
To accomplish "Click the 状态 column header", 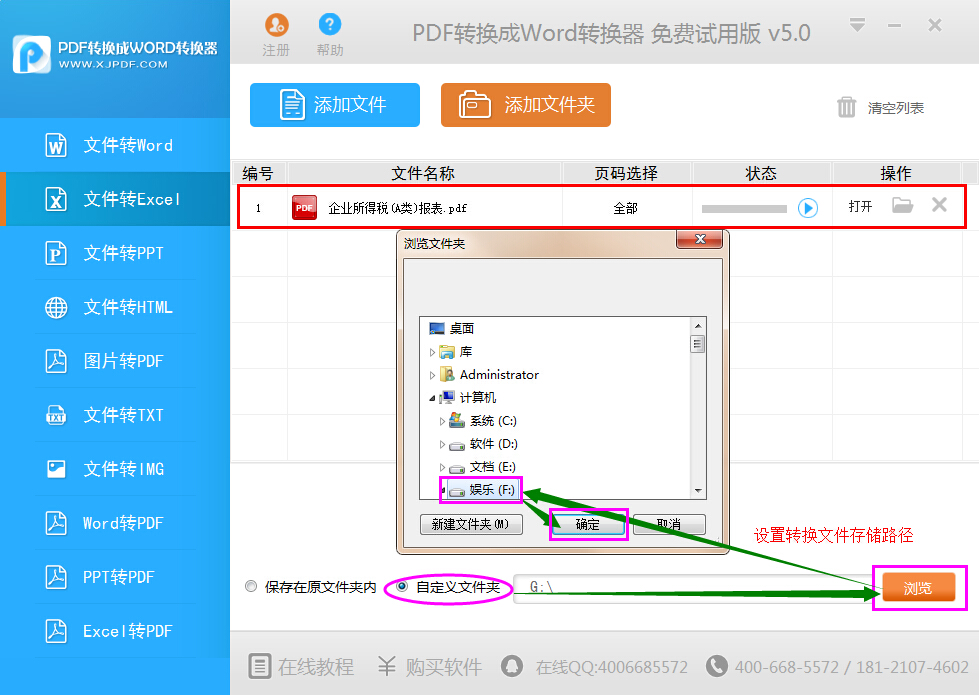I will [x=761, y=173].
